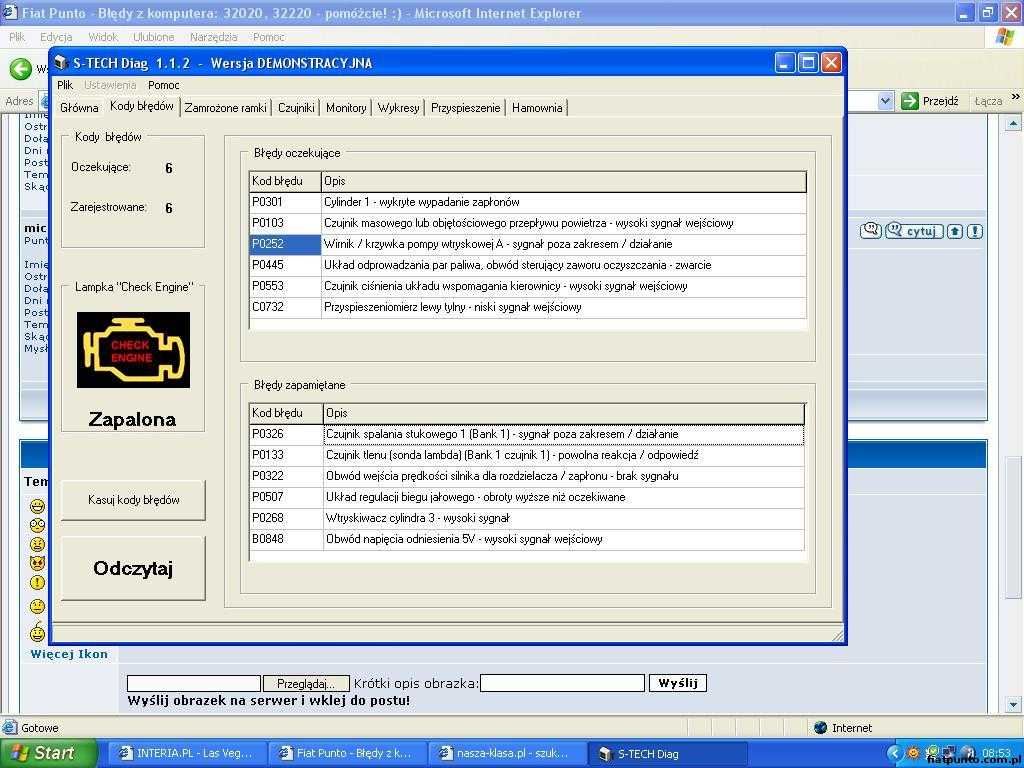Open Ulubione menu in Internet Explorer
Screen dimensions: 1024x768
coord(153,37)
